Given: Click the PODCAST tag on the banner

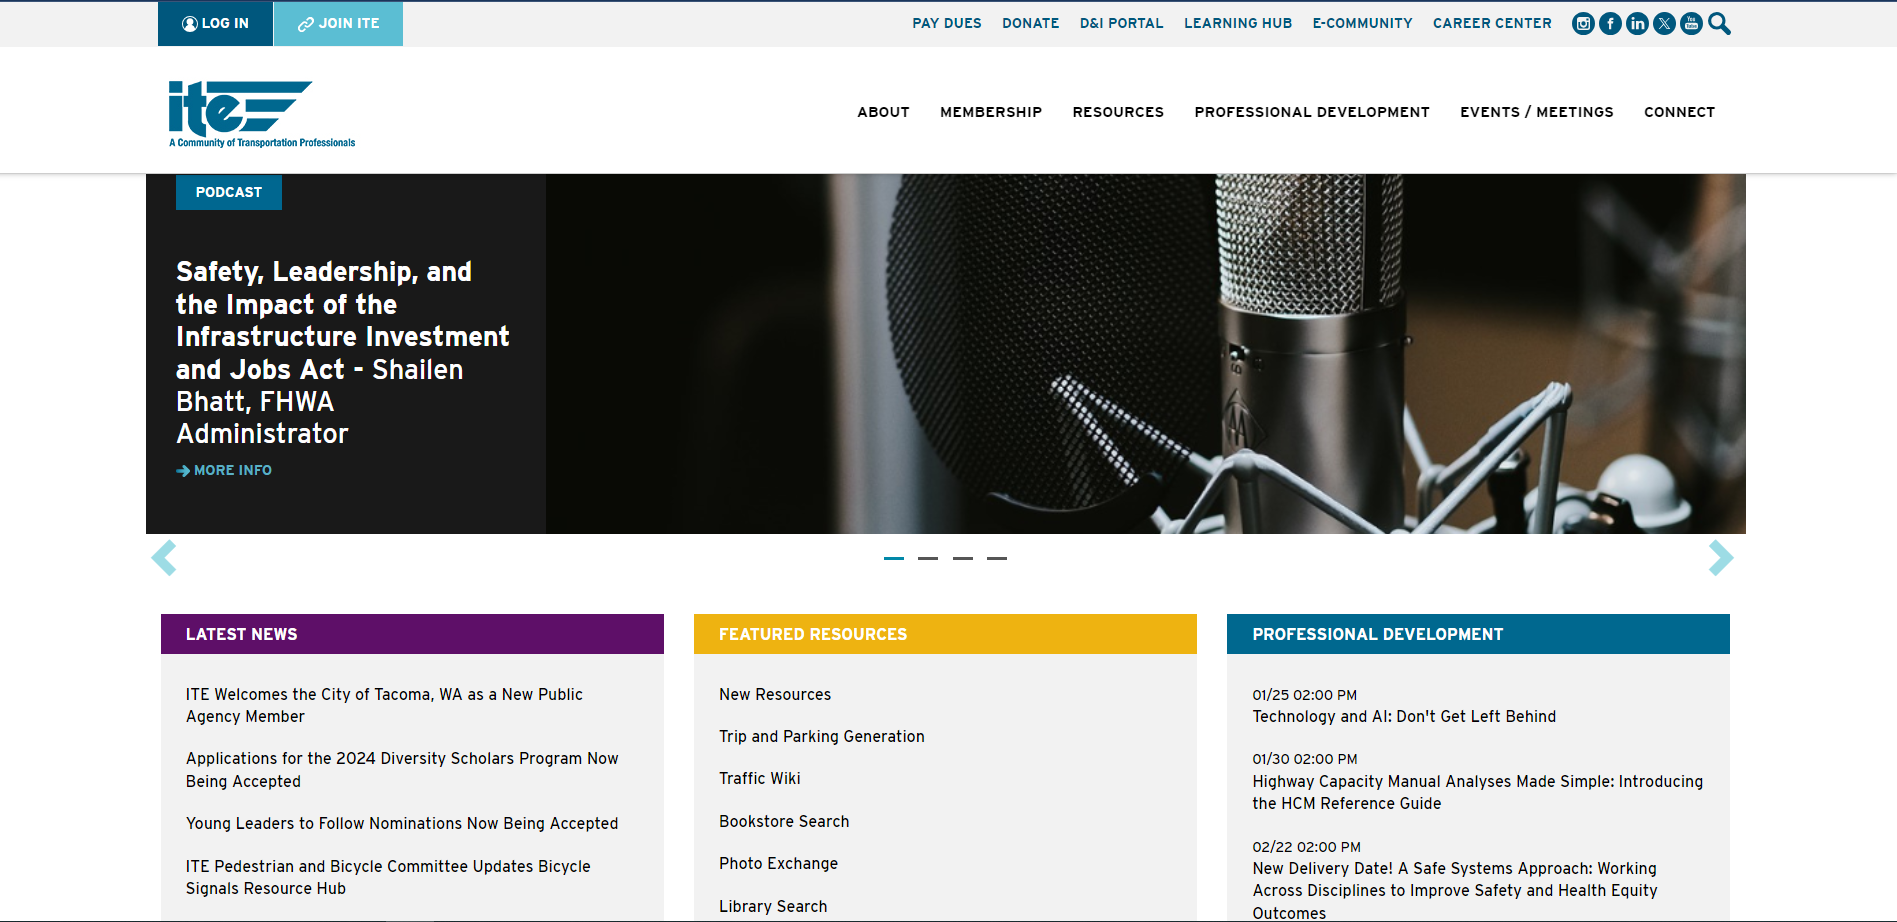Looking at the screenshot, I should 229,192.
